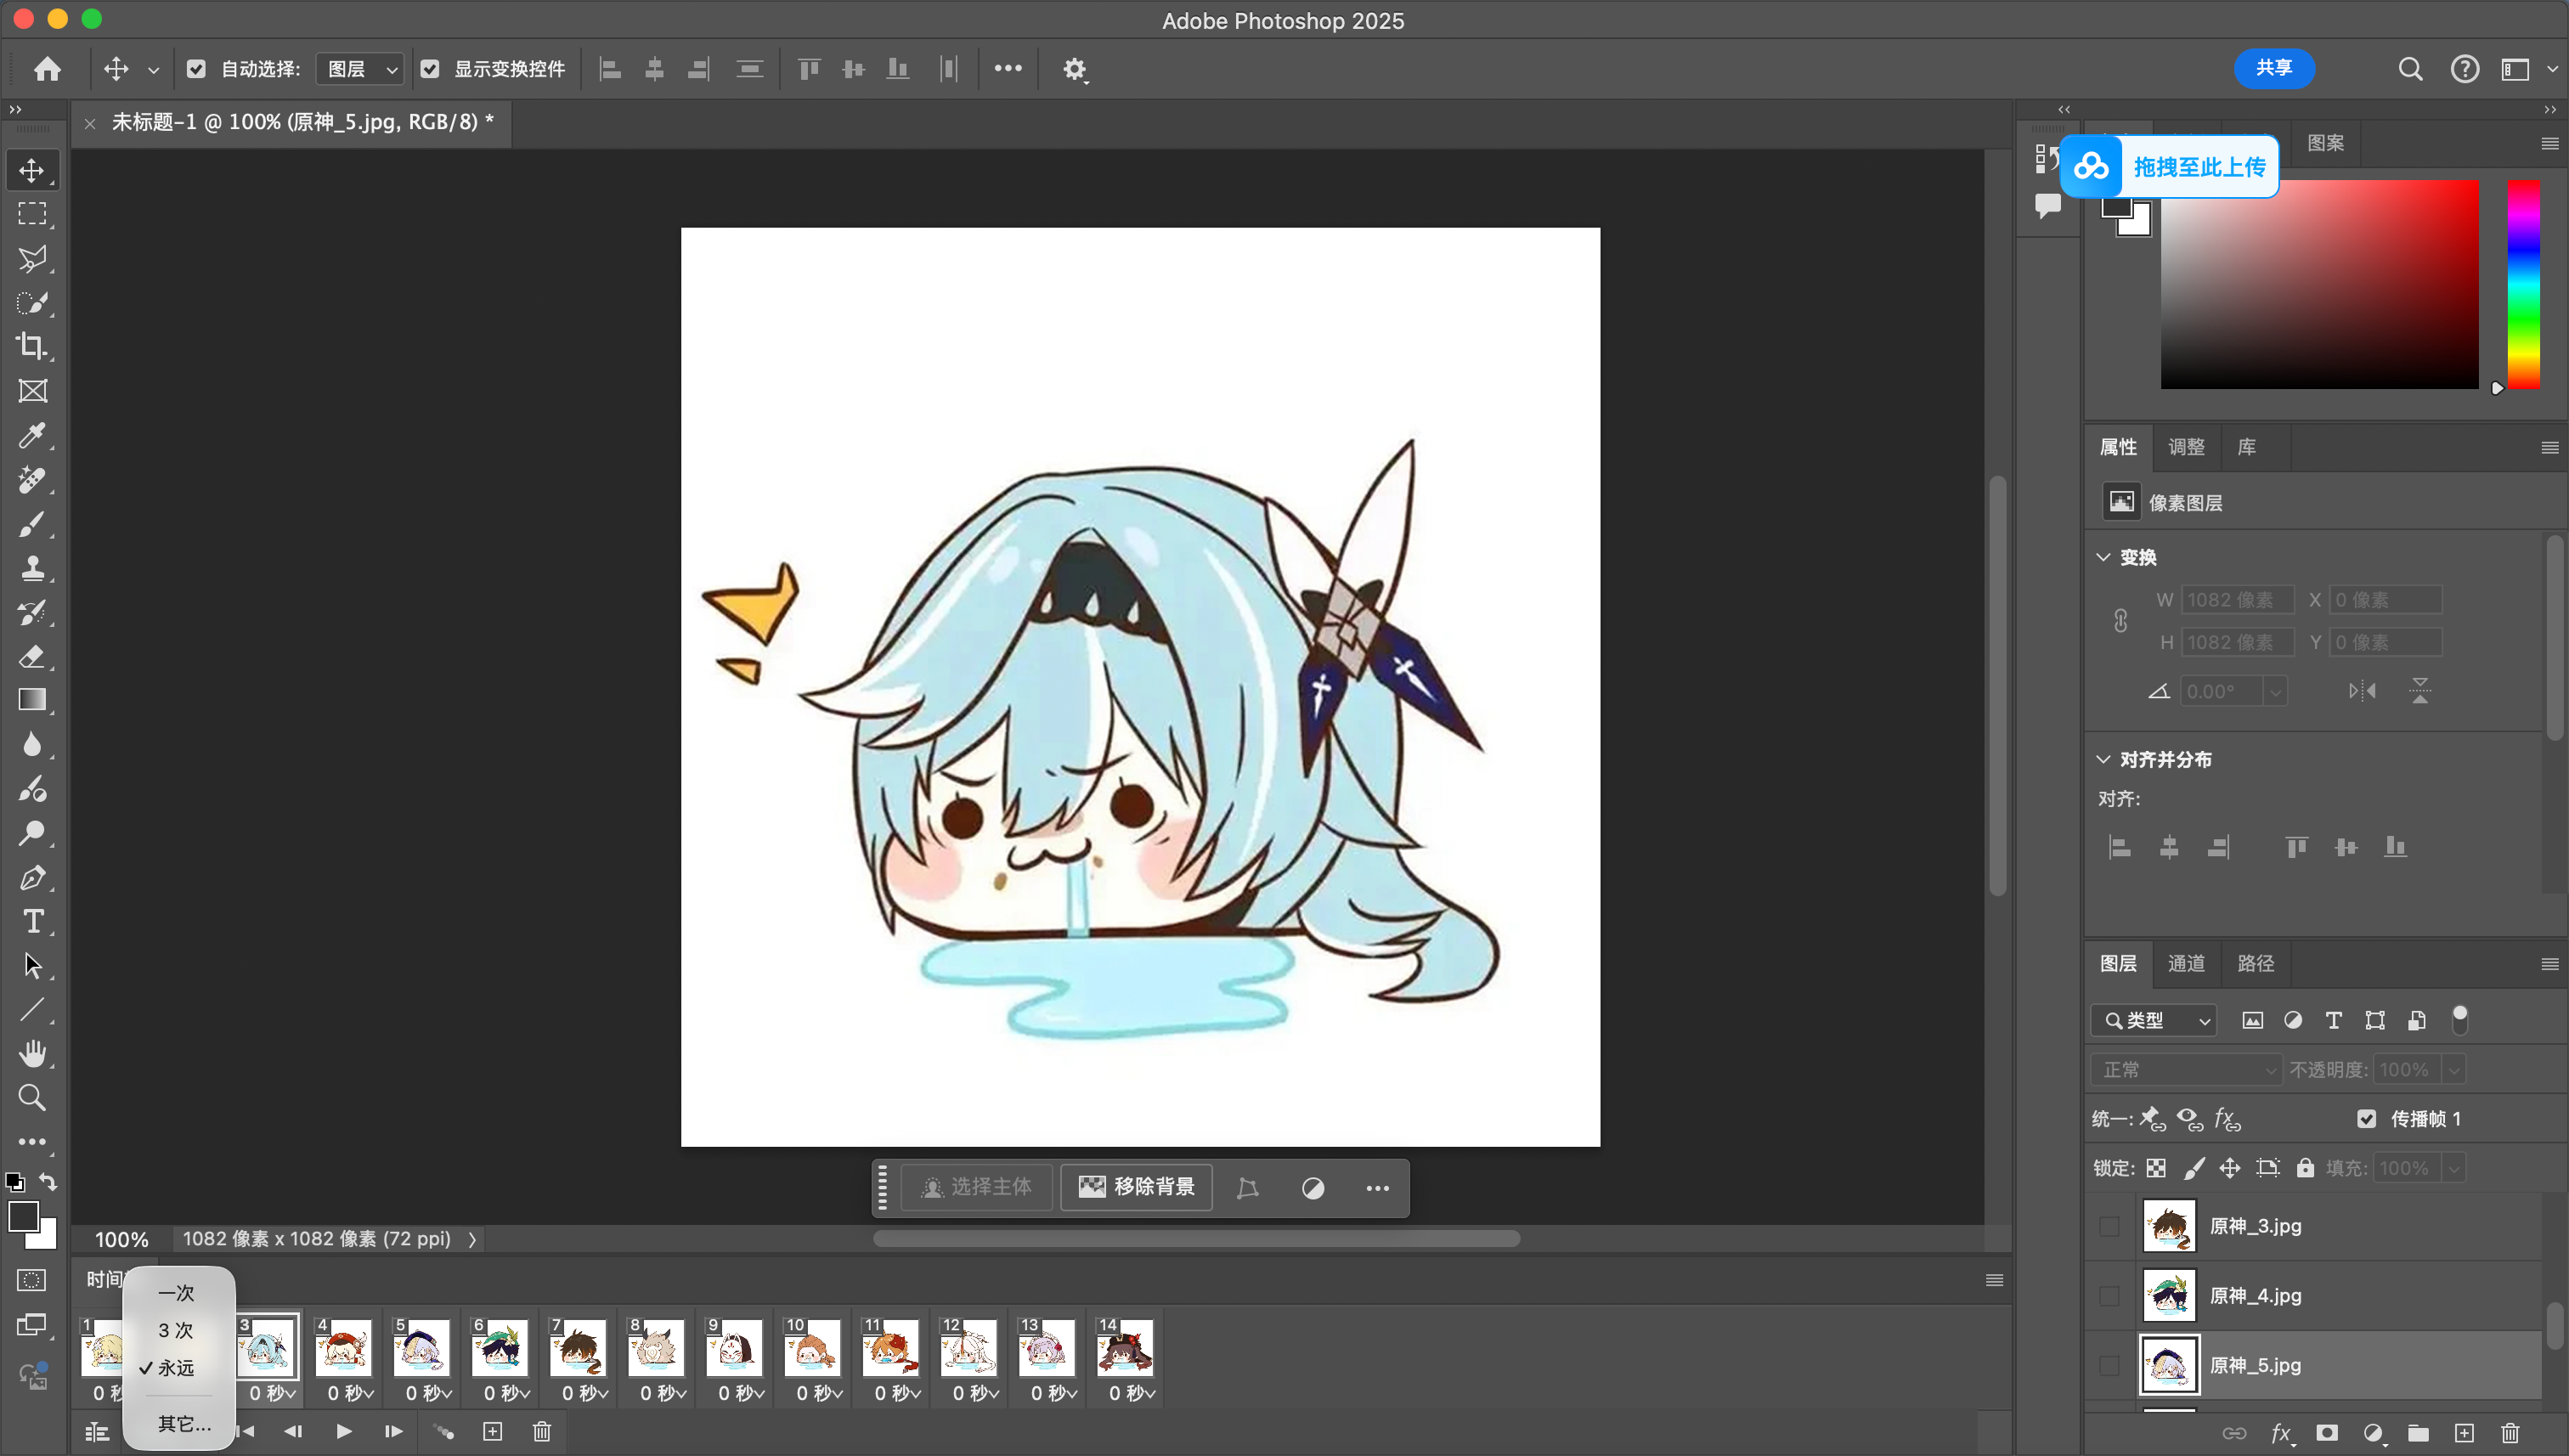Open the options bar gear settings
Screen dimensions: 2569x1456
coord(1075,69)
